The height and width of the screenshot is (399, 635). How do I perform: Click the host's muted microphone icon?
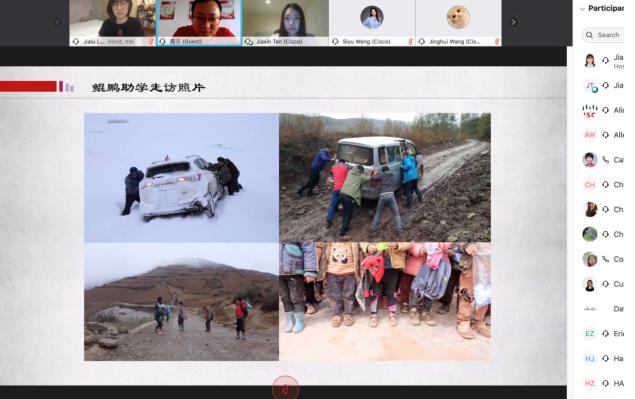coord(151,41)
